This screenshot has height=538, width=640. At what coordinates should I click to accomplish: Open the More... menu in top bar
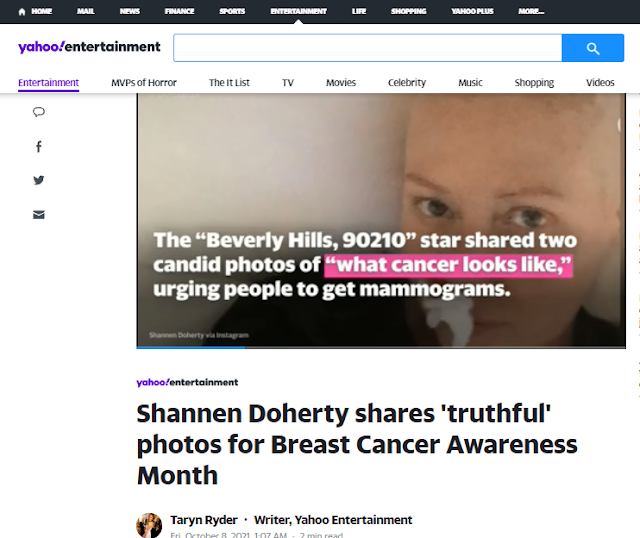pyautogui.click(x=531, y=11)
